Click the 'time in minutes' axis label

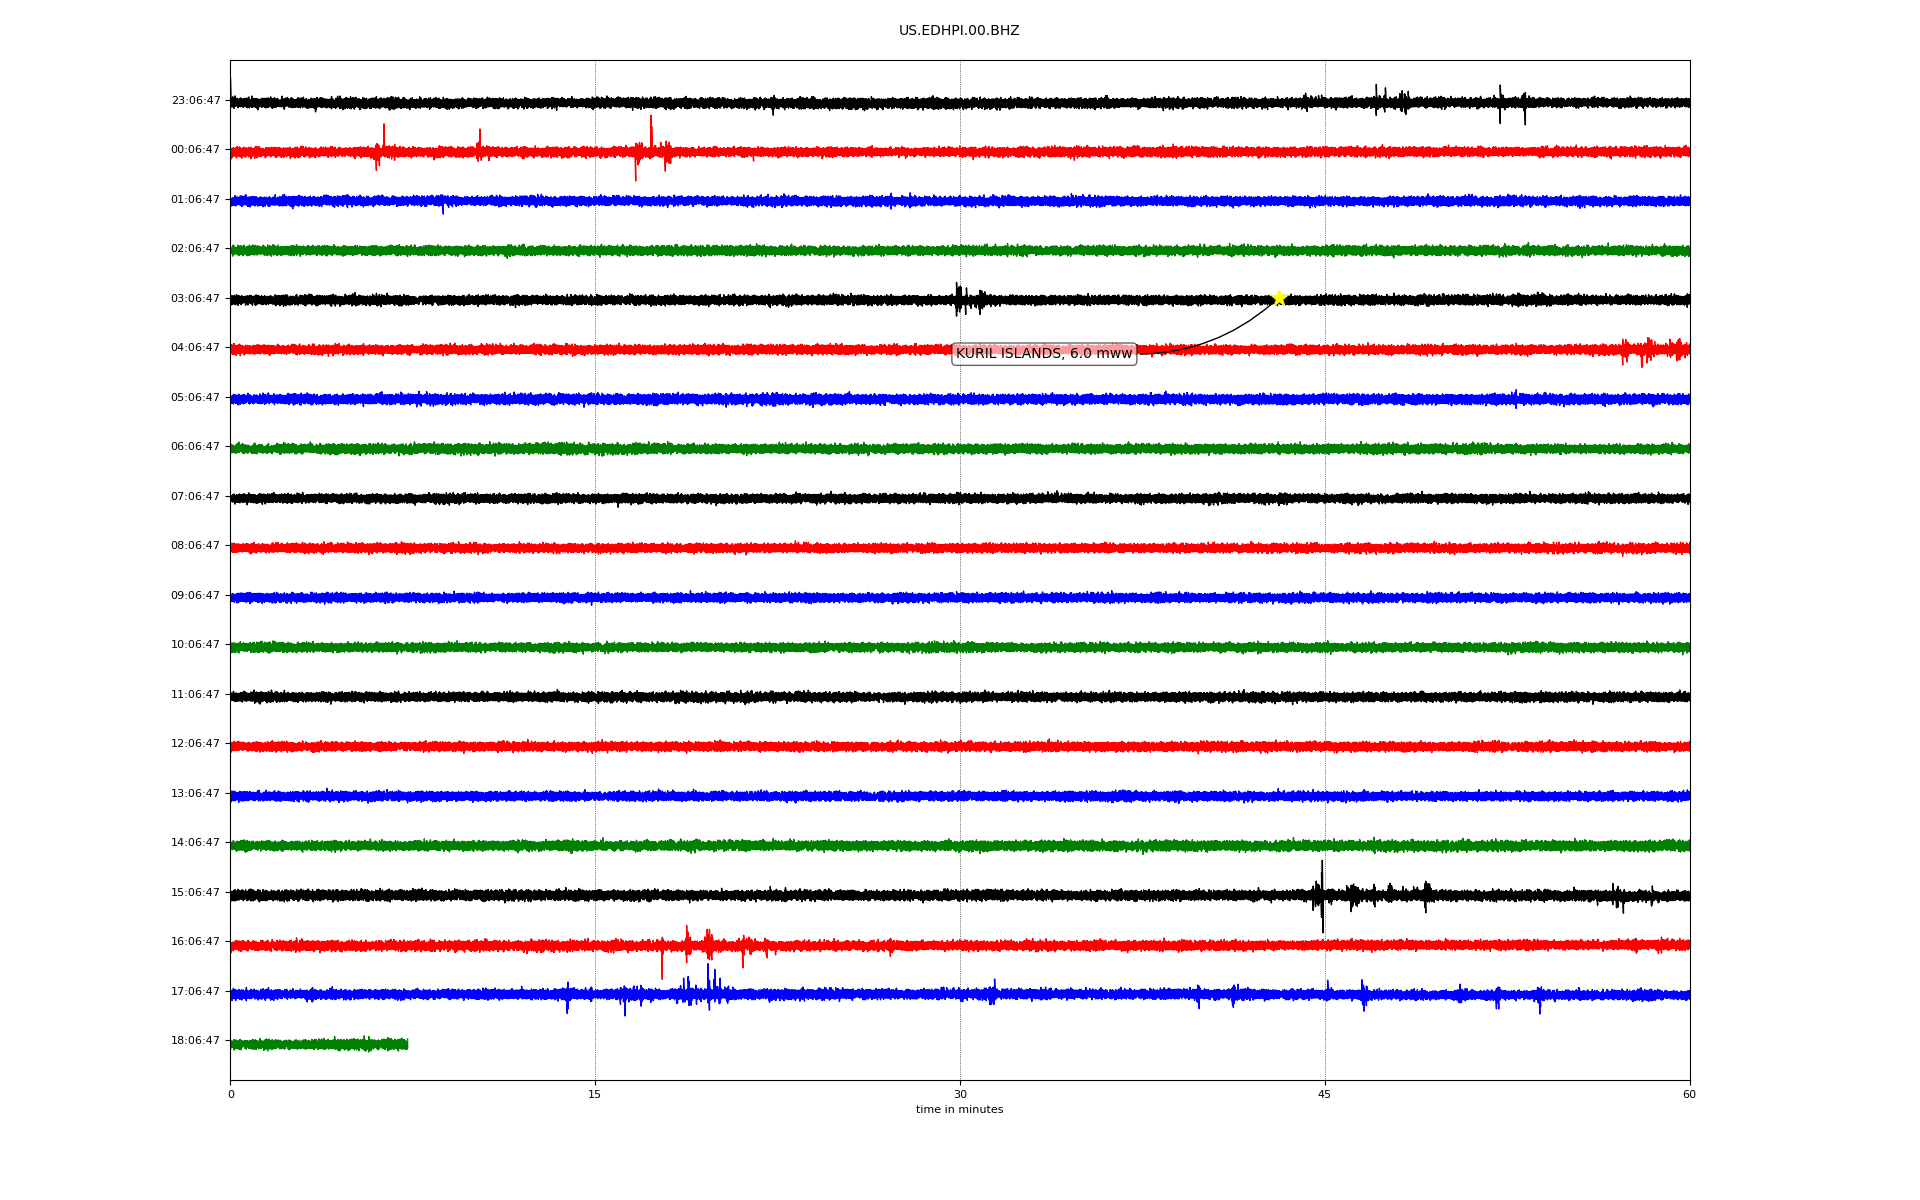tap(959, 1110)
